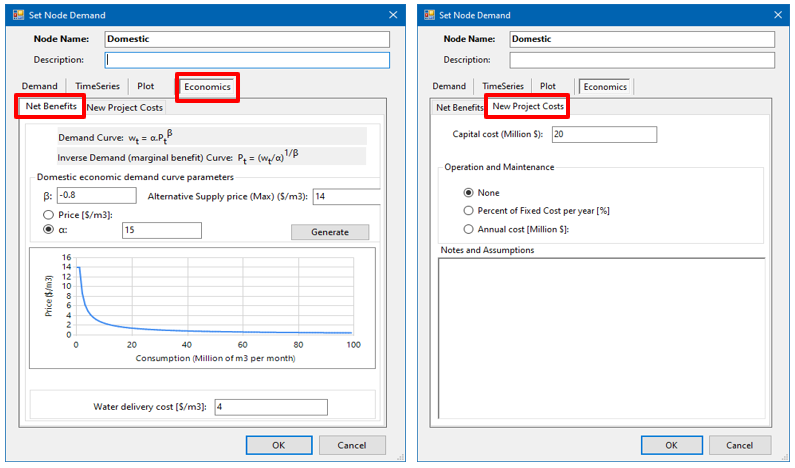795x468 pixels.
Task: Click inside the Notes and Assumptions text area
Action: pos(601,340)
